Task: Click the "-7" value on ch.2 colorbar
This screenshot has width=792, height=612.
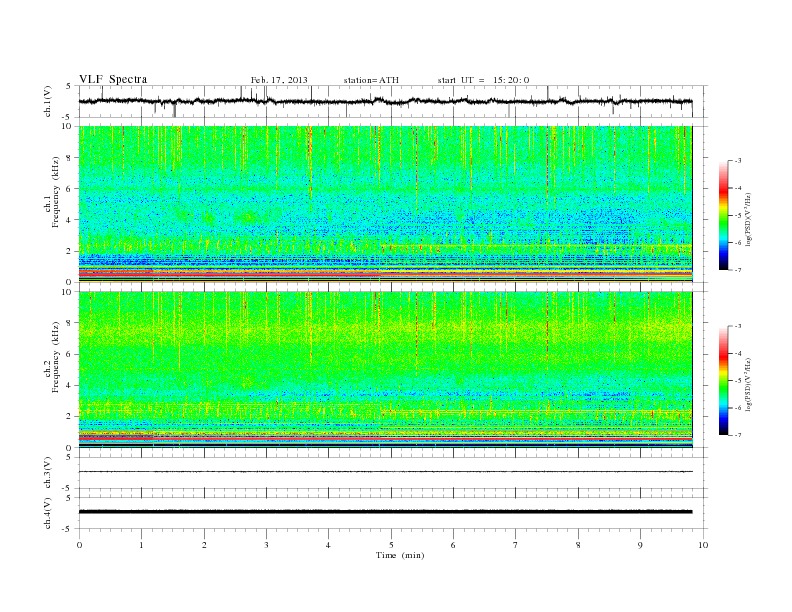Action: 737,435
